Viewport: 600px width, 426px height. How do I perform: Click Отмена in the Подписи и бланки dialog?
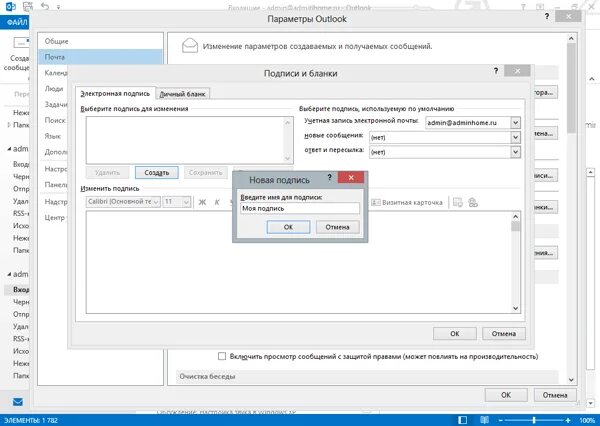(x=504, y=333)
